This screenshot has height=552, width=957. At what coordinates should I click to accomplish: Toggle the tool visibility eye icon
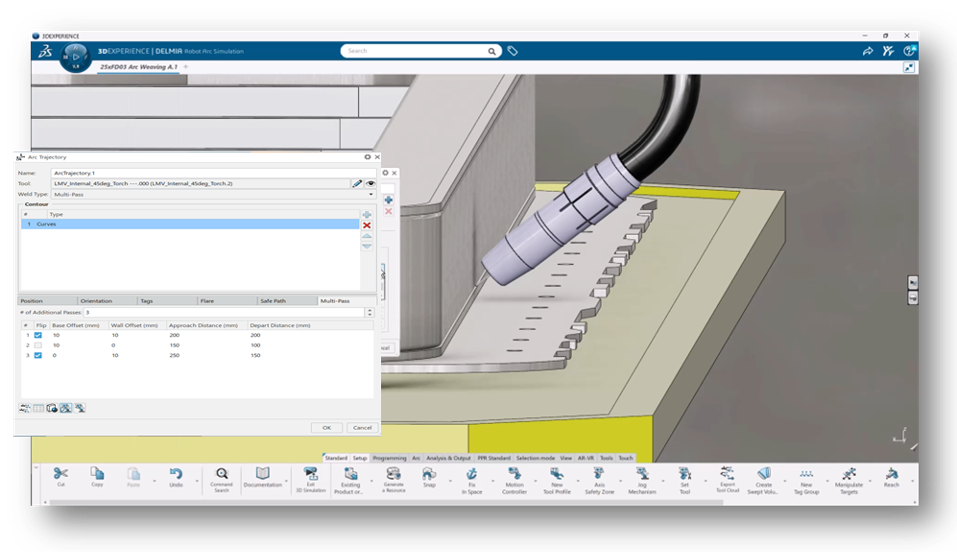pos(370,183)
